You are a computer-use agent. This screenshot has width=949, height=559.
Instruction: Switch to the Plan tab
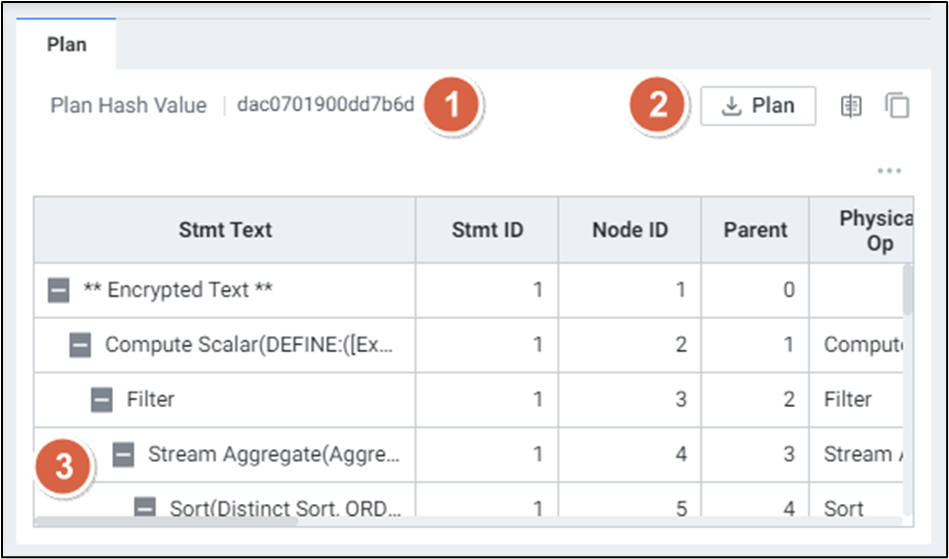click(67, 45)
